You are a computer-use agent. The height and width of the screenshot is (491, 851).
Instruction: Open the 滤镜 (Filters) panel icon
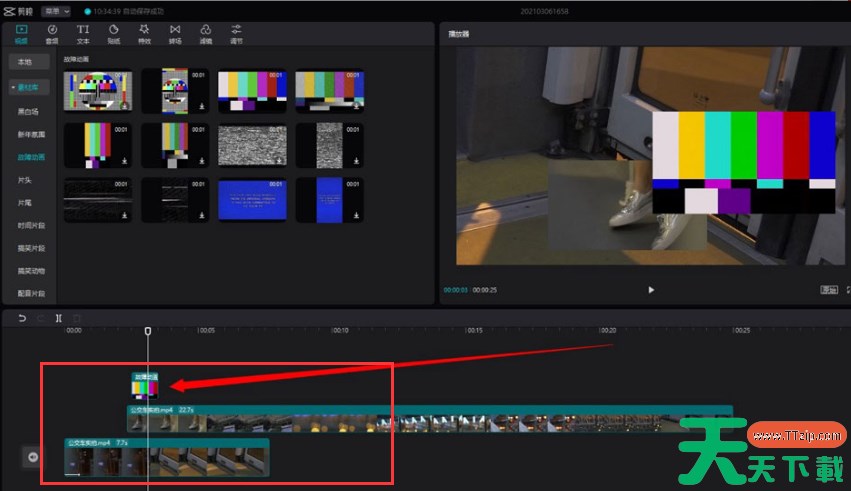coord(205,33)
